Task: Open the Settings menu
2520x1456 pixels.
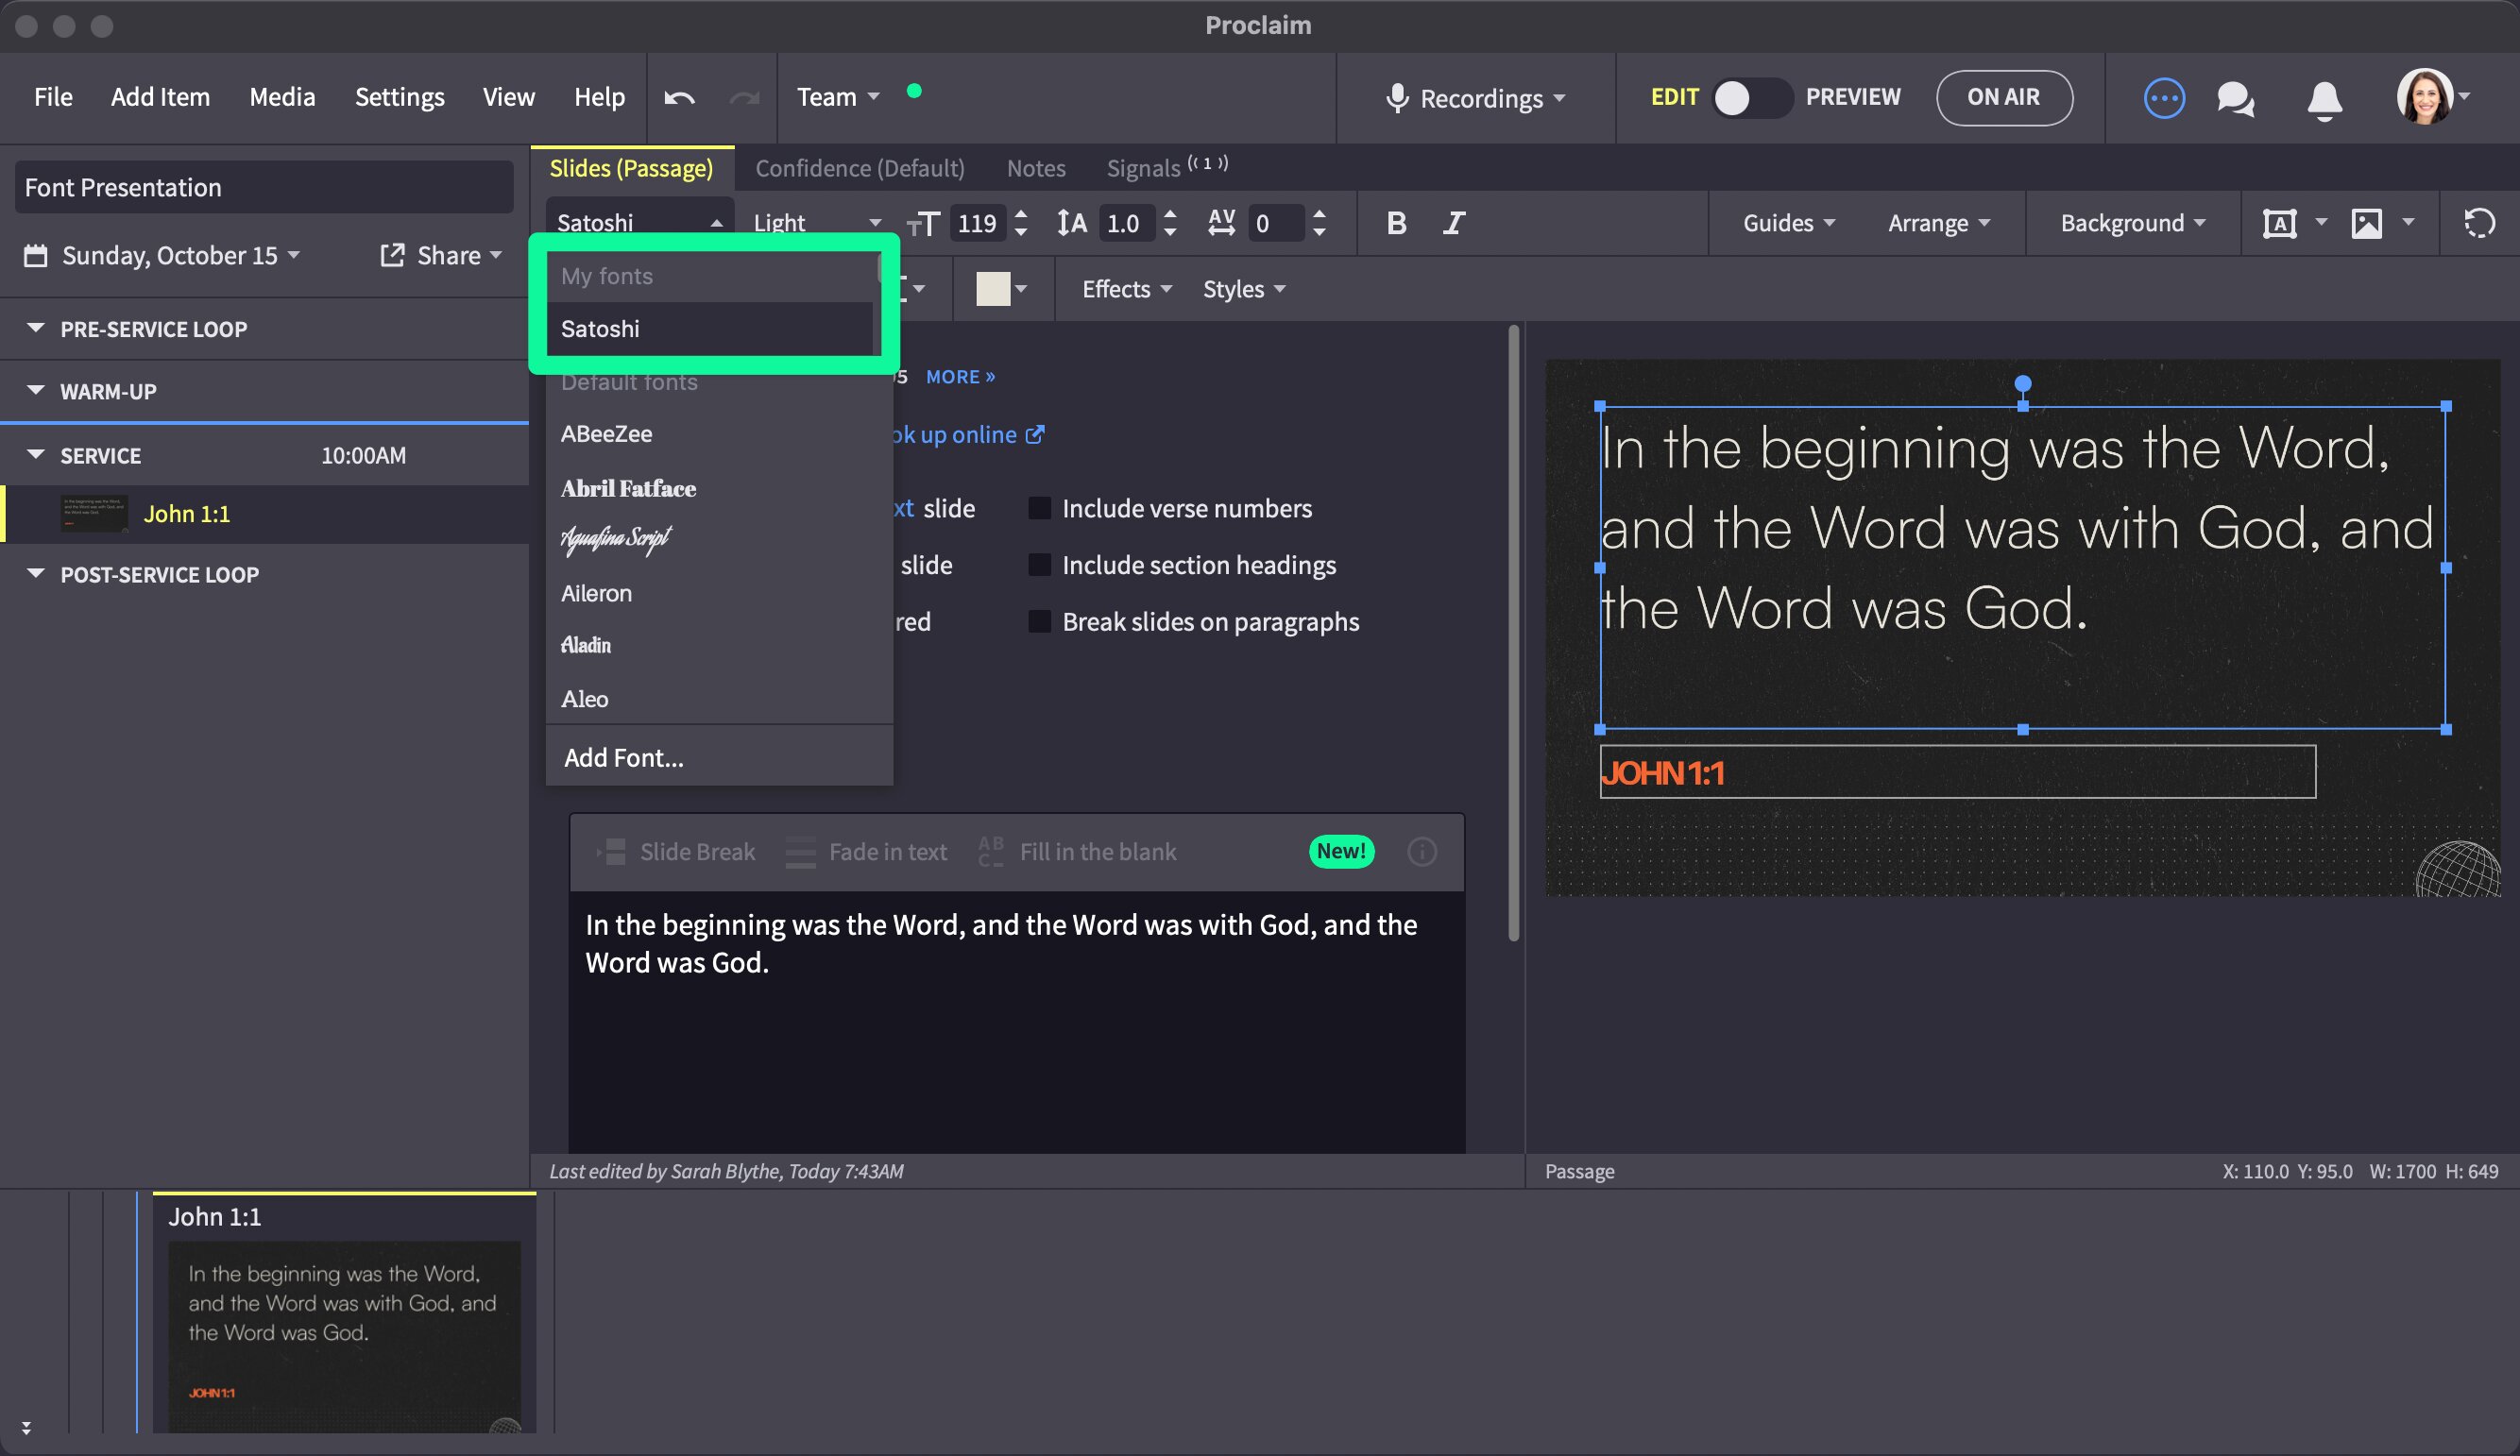Action: (399, 97)
